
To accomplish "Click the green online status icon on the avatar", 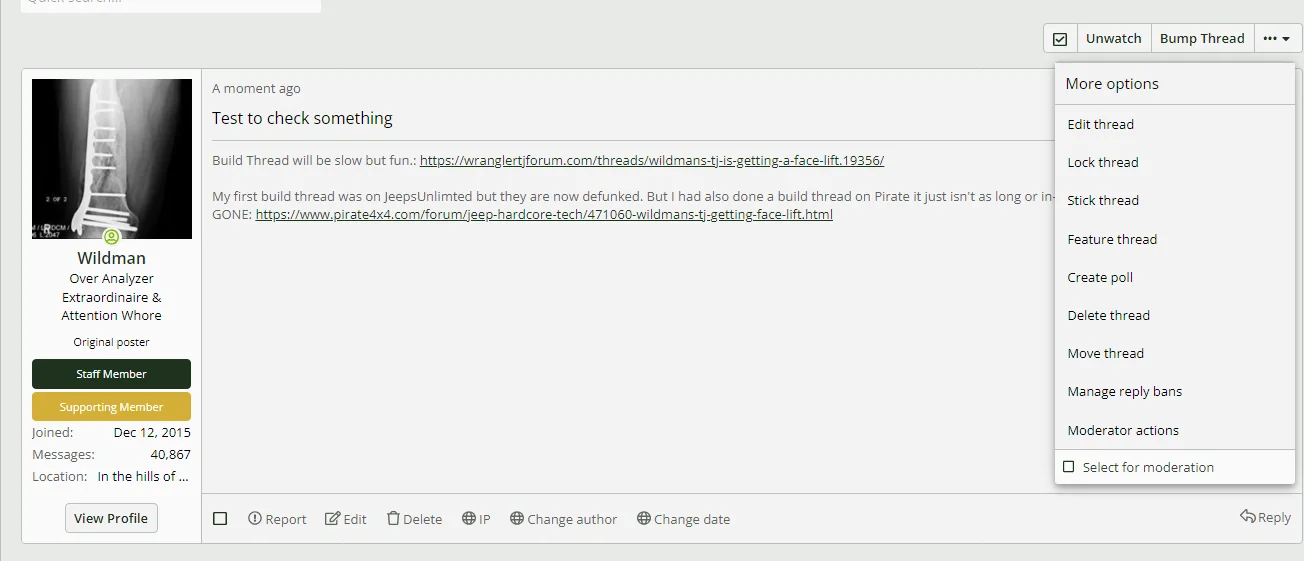I will pyautogui.click(x=112, y=237).
